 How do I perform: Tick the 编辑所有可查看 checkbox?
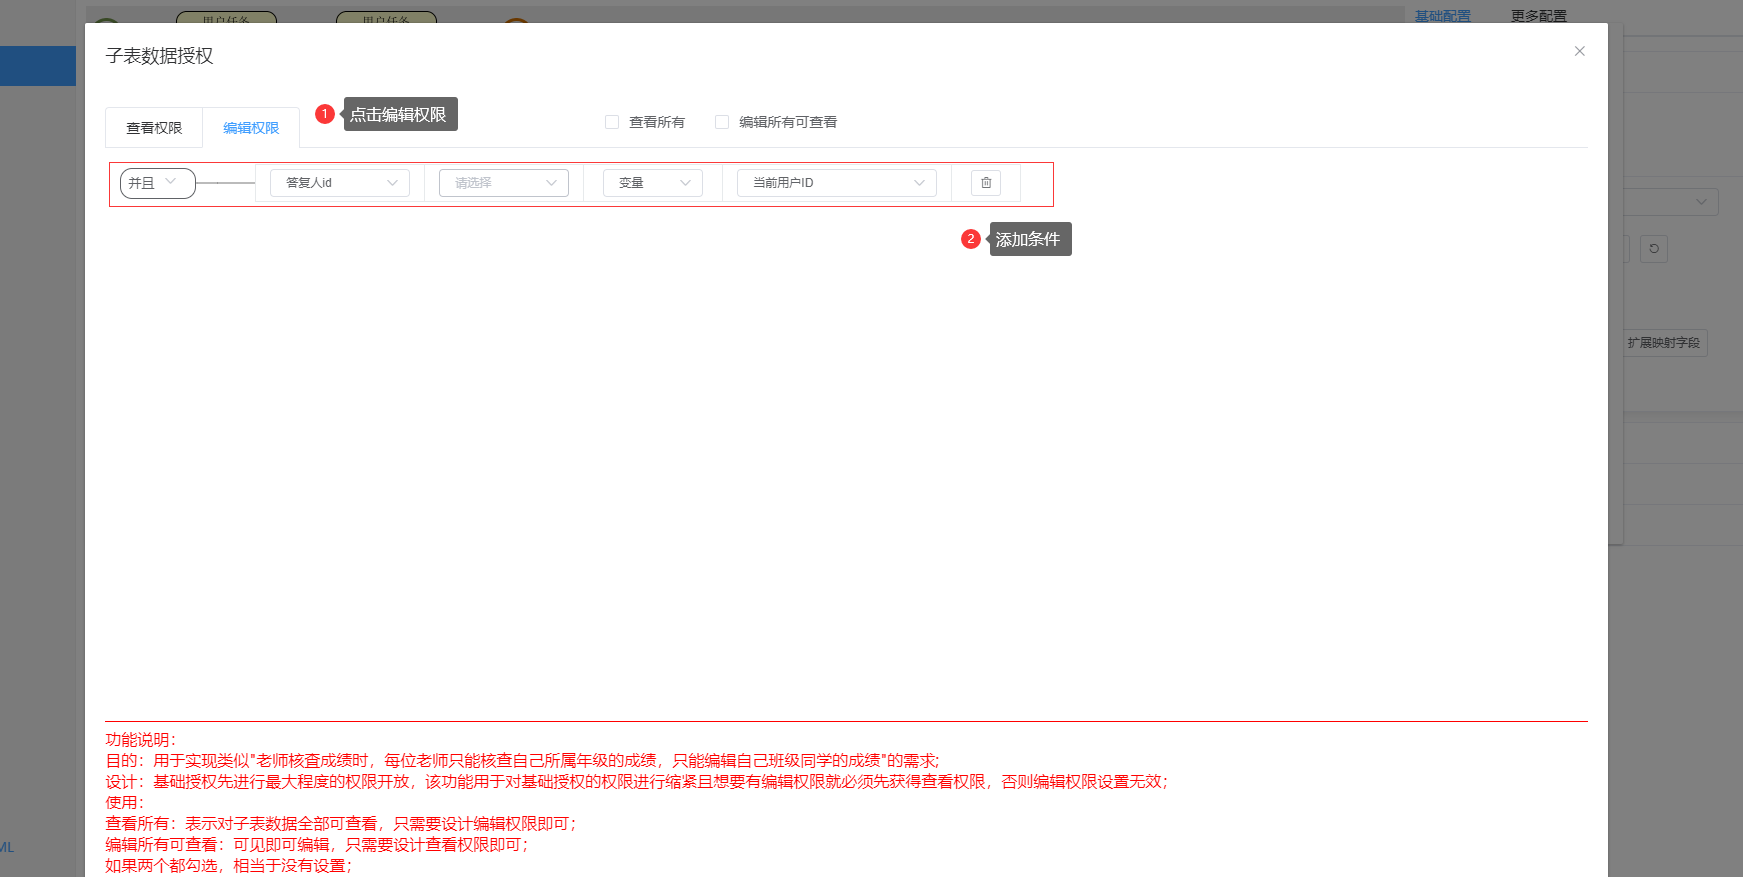click(x=722, y=122)
